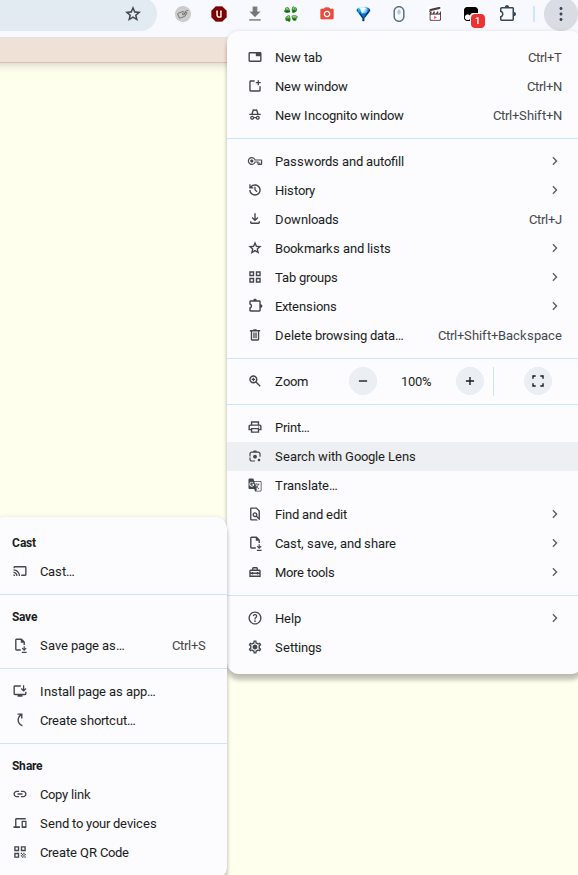Open Downloads from the menu
Screen dimensions: 578x875
point(402,219)
